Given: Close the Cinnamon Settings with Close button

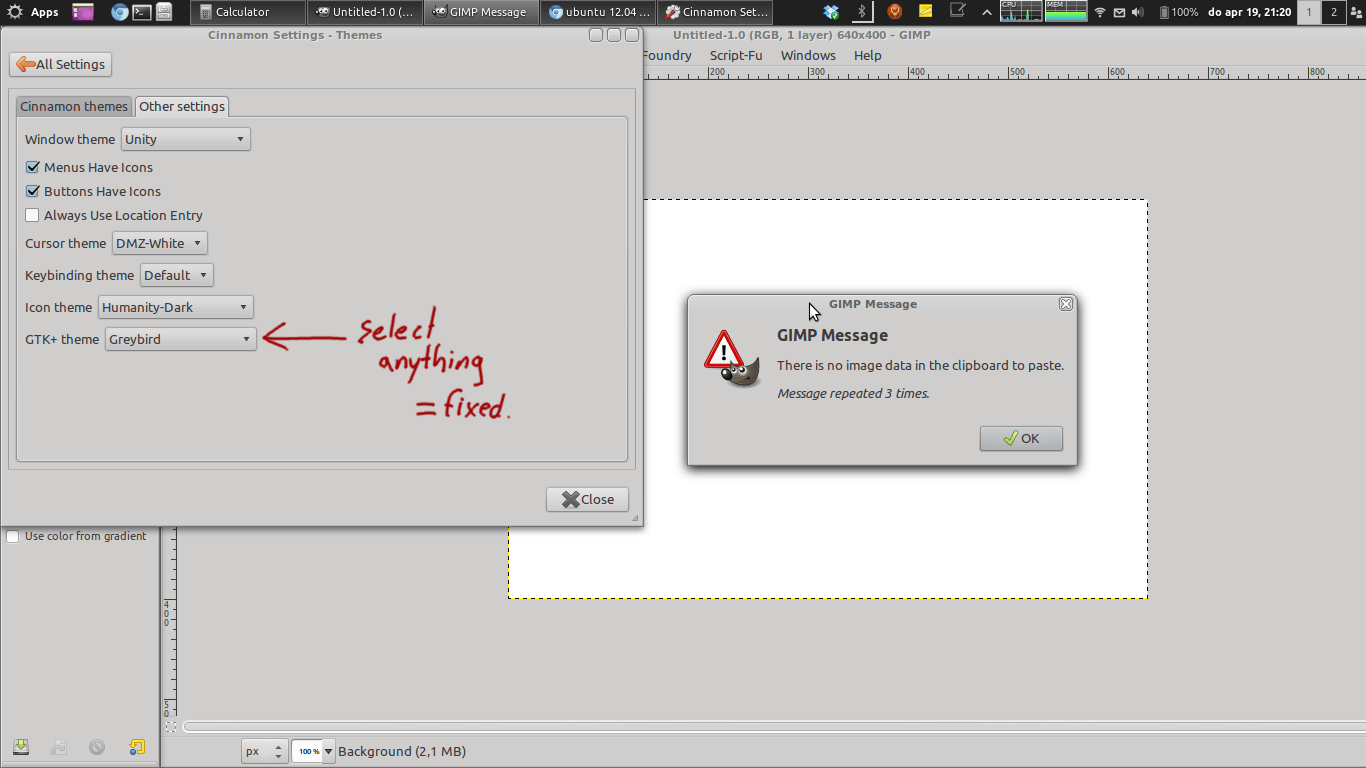Looking at the screenshot, I should (x=587, y=499).
